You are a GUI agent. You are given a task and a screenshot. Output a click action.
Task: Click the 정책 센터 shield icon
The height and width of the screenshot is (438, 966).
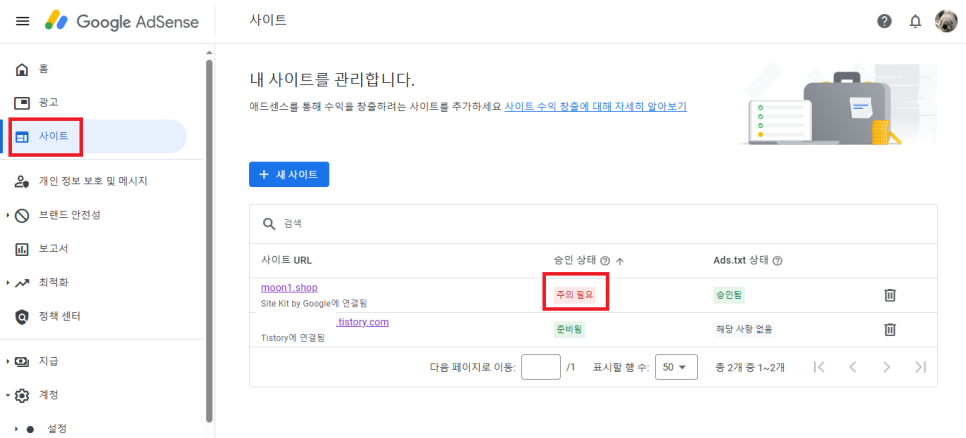(22, 317)
